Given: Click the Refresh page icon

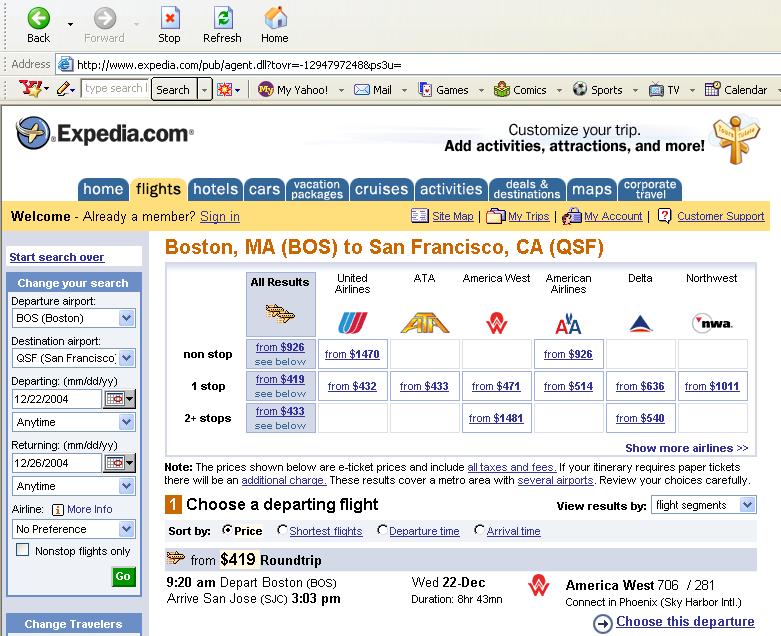Looking at the screenshot, I should [x=222, y=18].
